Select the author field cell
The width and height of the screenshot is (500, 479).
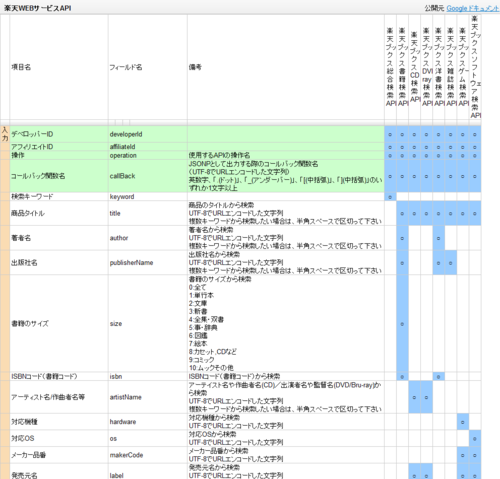click(x=148, y=238)
